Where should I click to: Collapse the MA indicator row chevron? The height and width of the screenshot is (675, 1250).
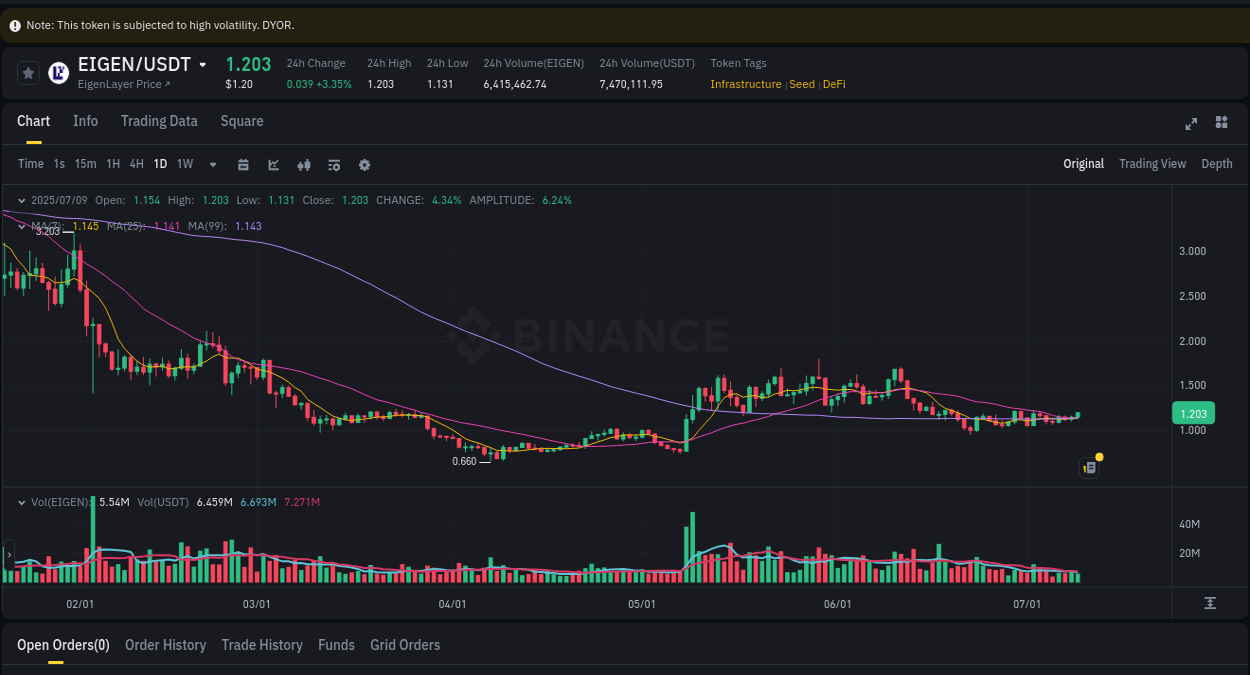point(21,226)
